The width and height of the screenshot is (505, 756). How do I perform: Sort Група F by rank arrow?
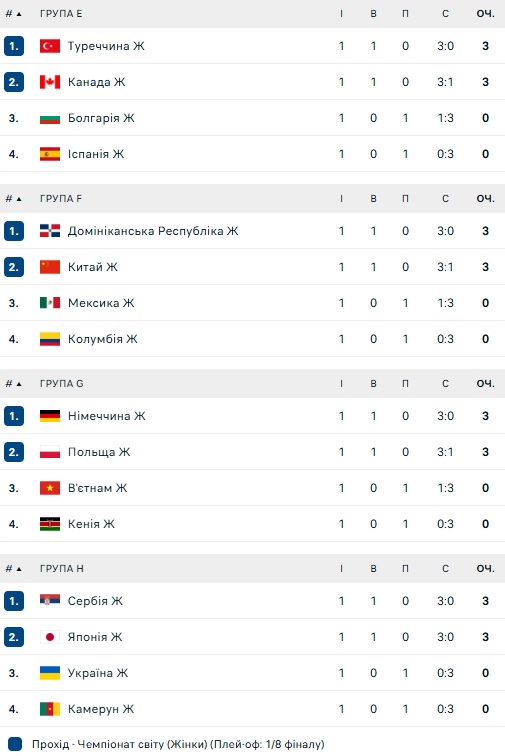19,199
